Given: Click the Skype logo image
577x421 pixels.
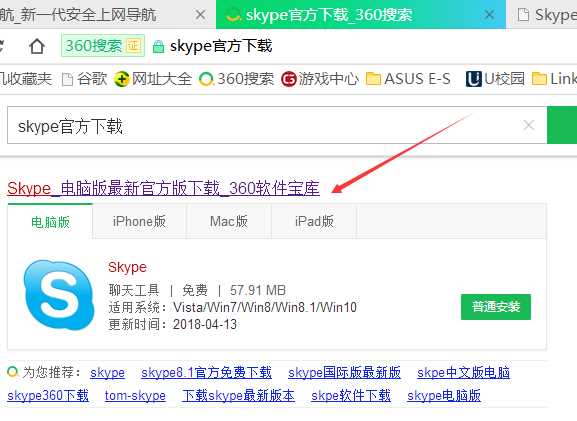Looking at the screenshot, I should coord(59,295).
